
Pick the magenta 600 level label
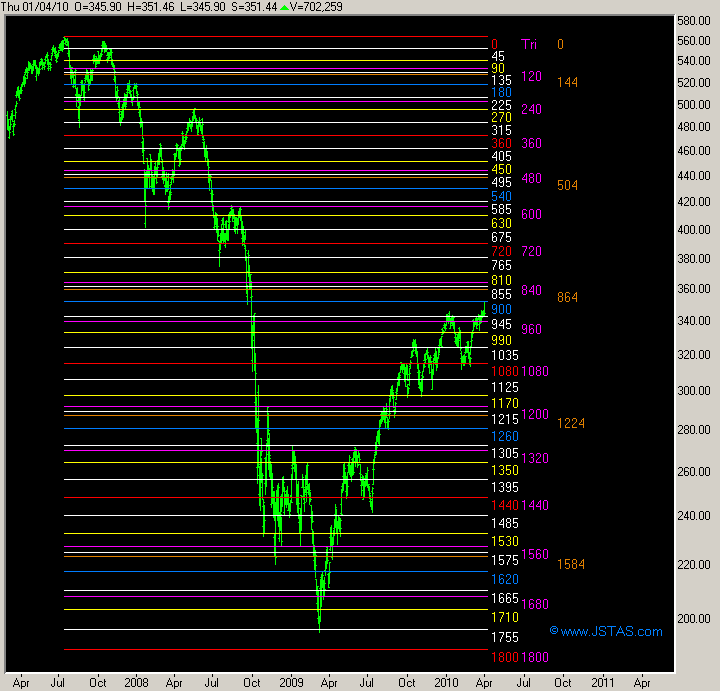pyautogui.click(x=531, y=215)
